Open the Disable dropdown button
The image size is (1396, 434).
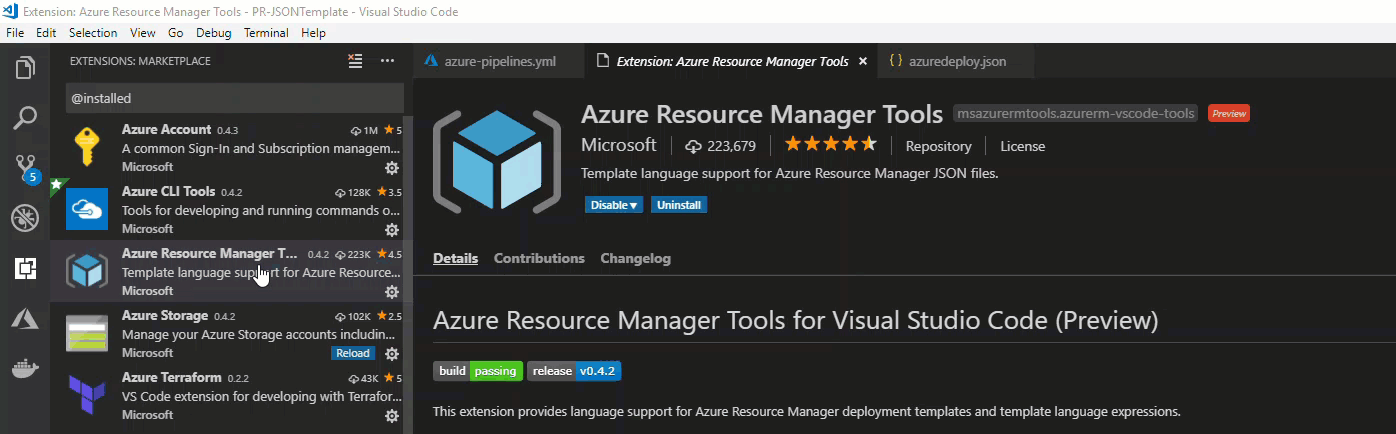[614, 205]
